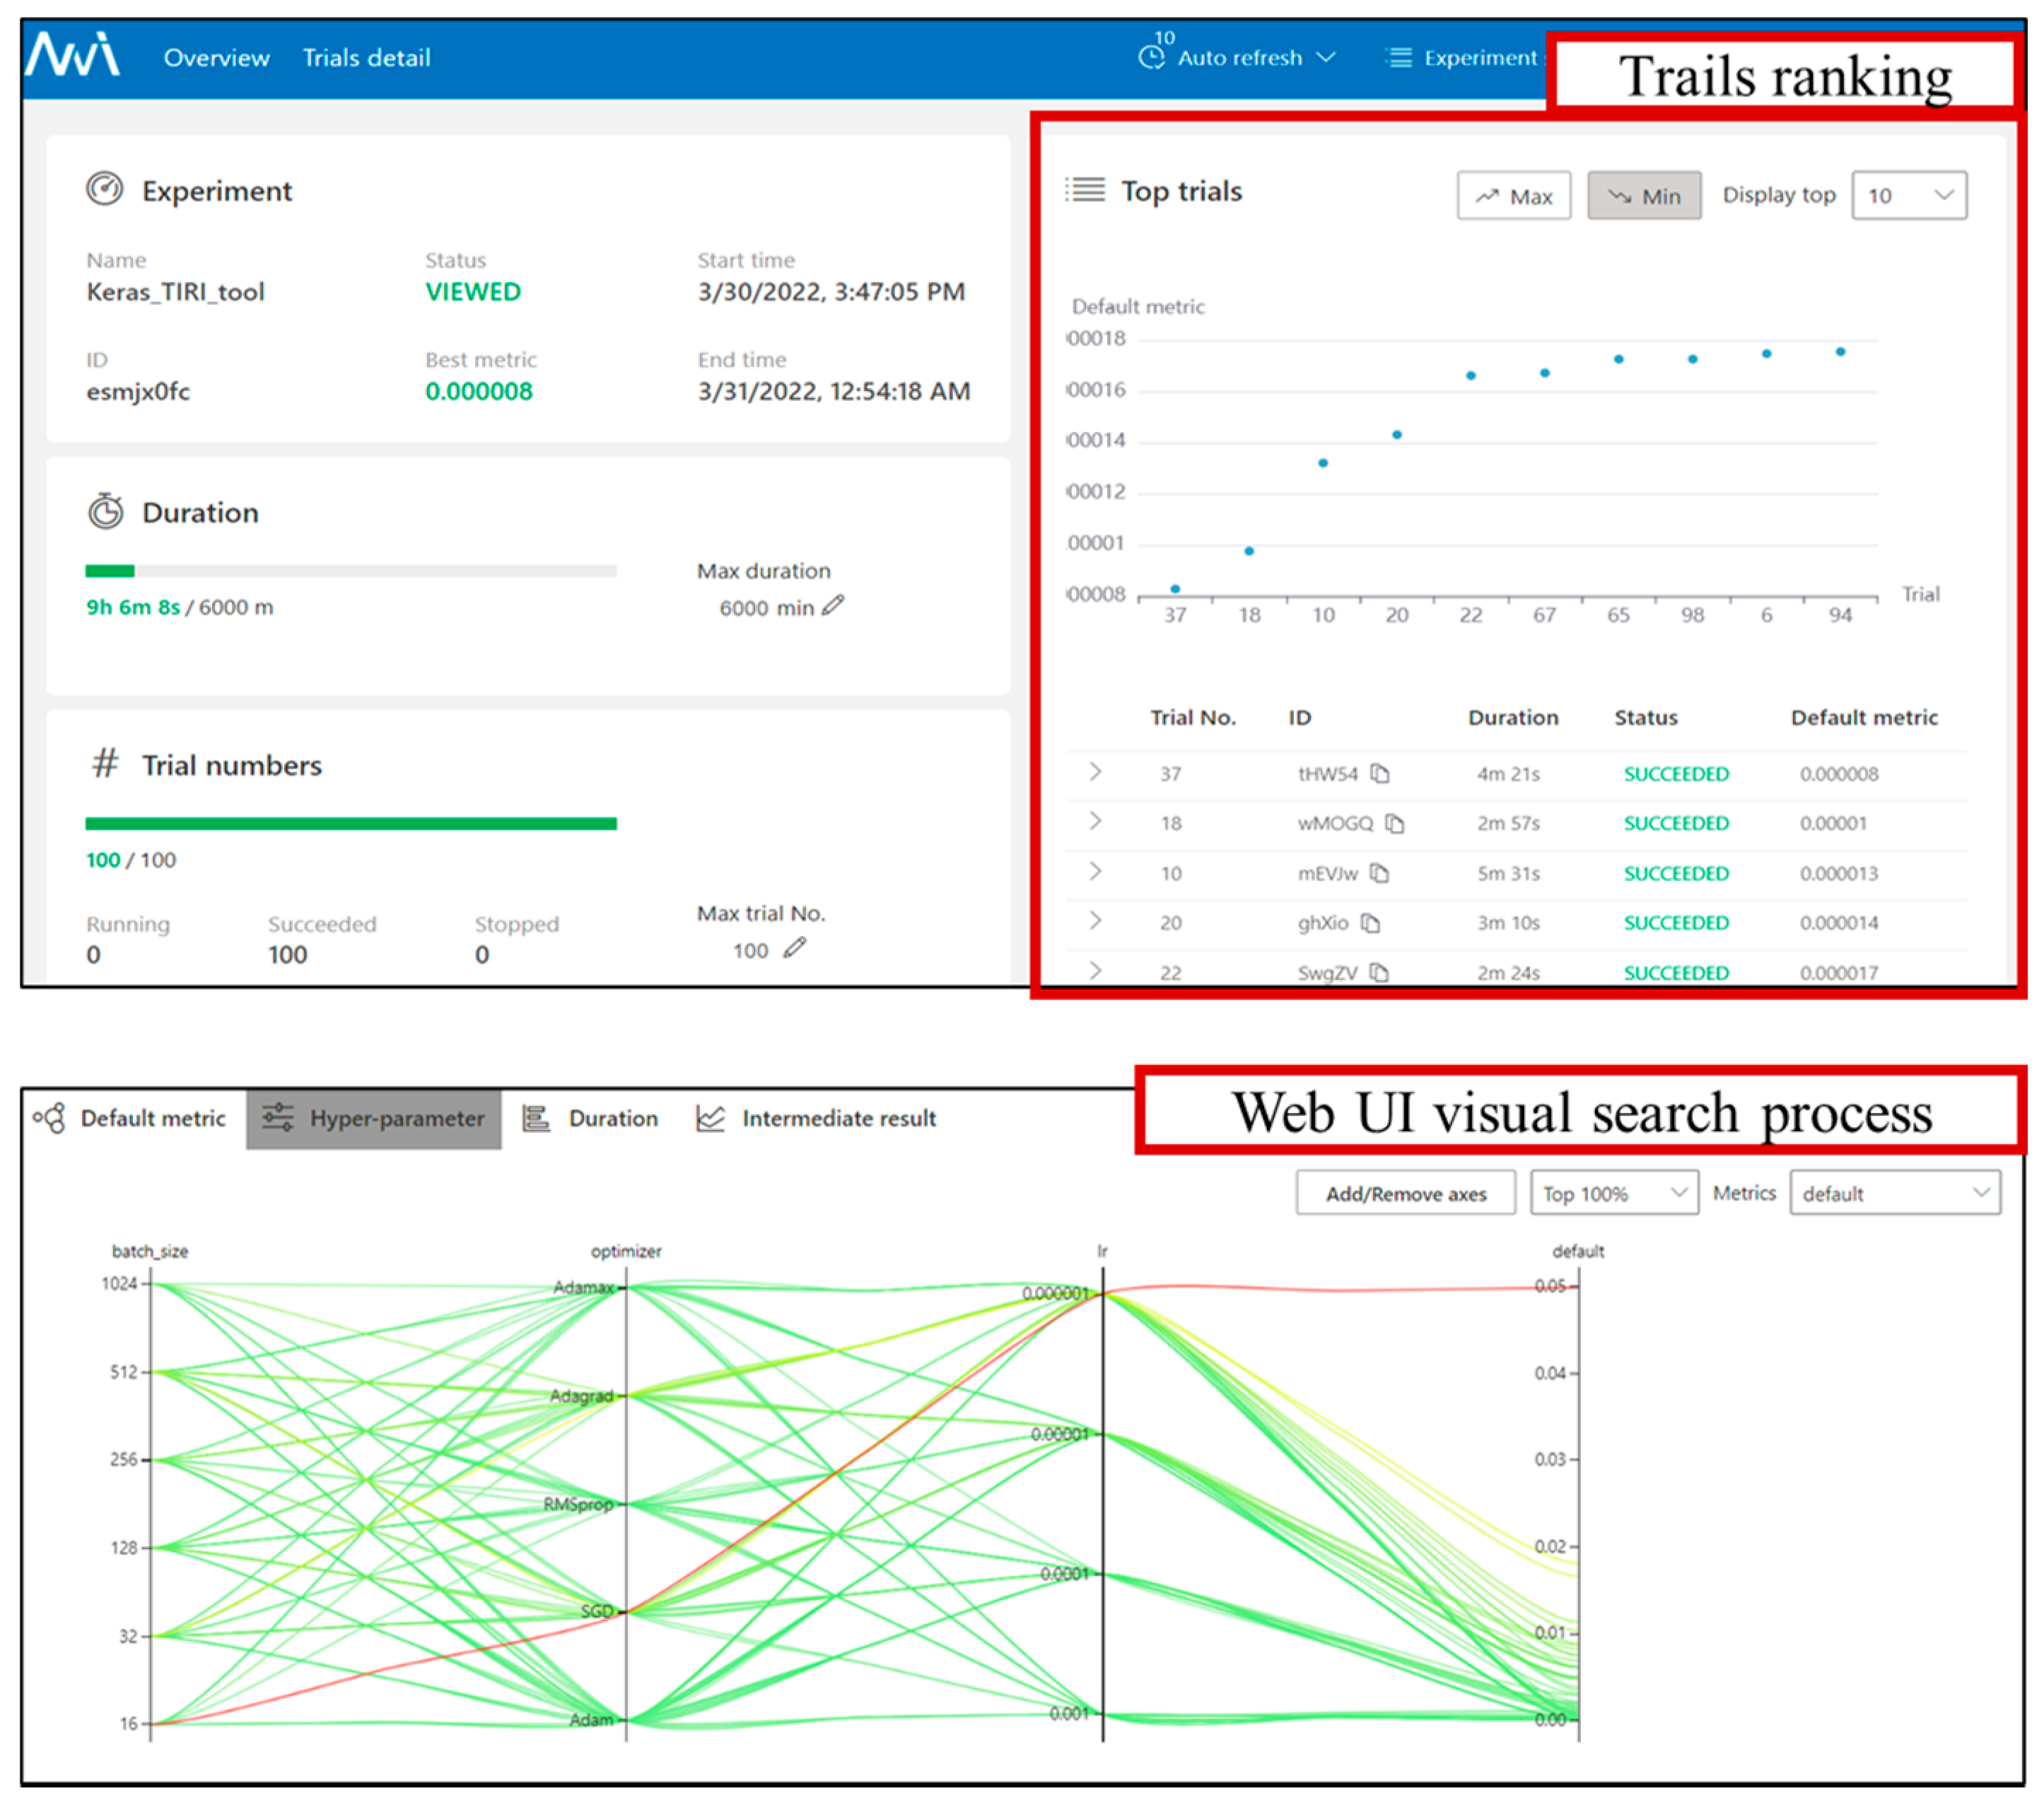This screenshot has height=1803, width=2044.
Task: Open the Metrics default dropdown
Action: coord(1894,1193)
